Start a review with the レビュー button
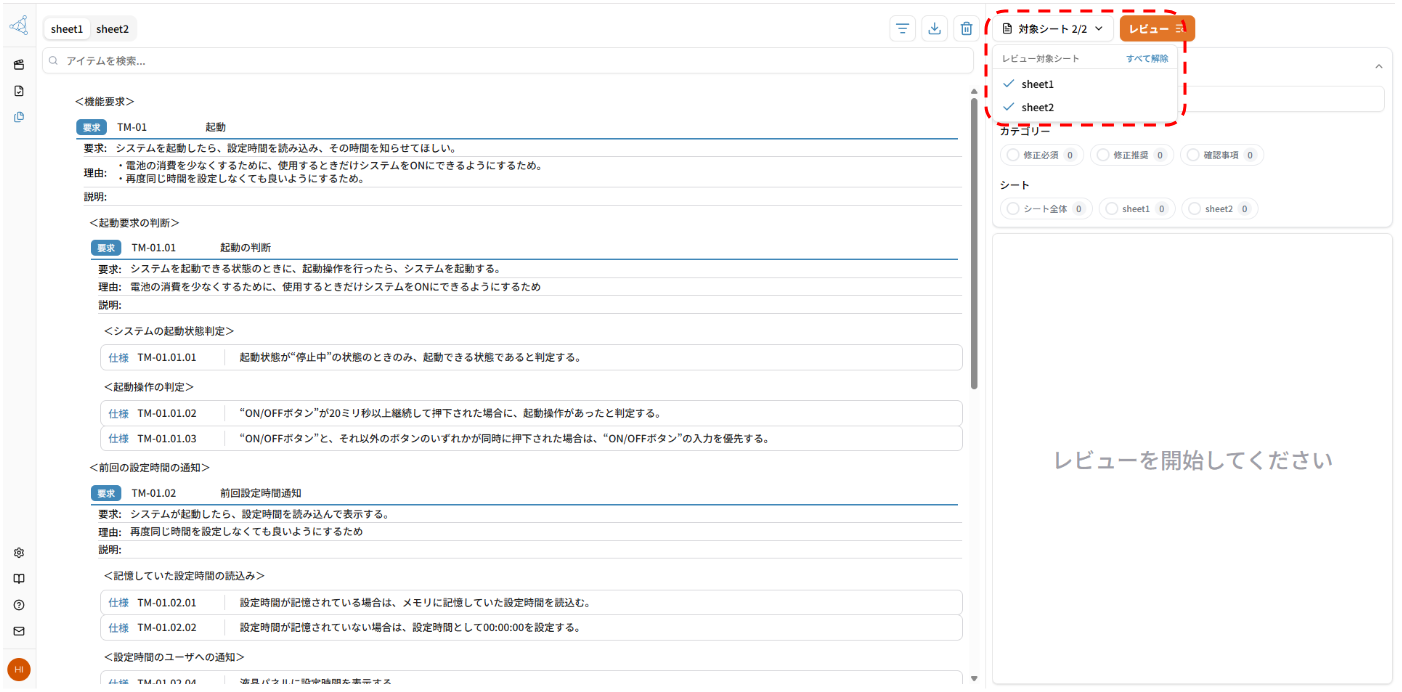 1156,28
